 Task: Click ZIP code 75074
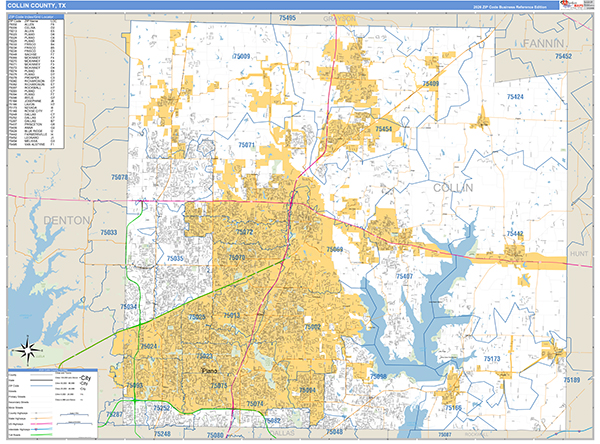coord(255,404)
